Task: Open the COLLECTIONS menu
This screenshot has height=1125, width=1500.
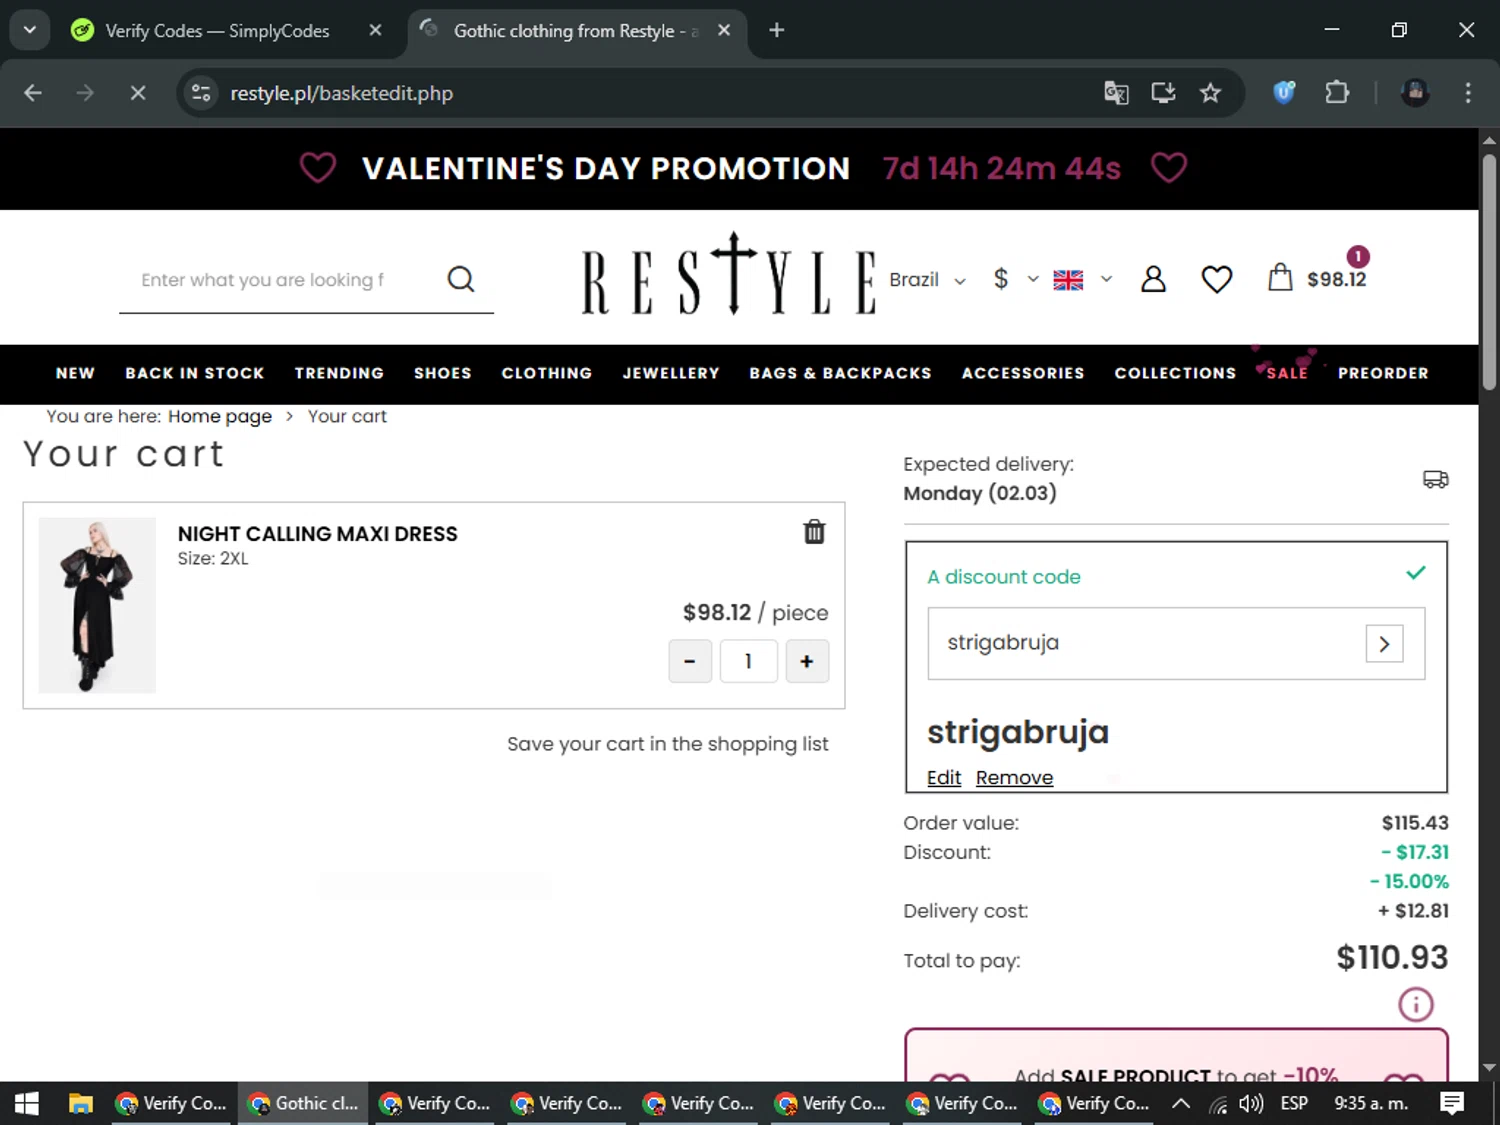Action: pos(1175,373)
